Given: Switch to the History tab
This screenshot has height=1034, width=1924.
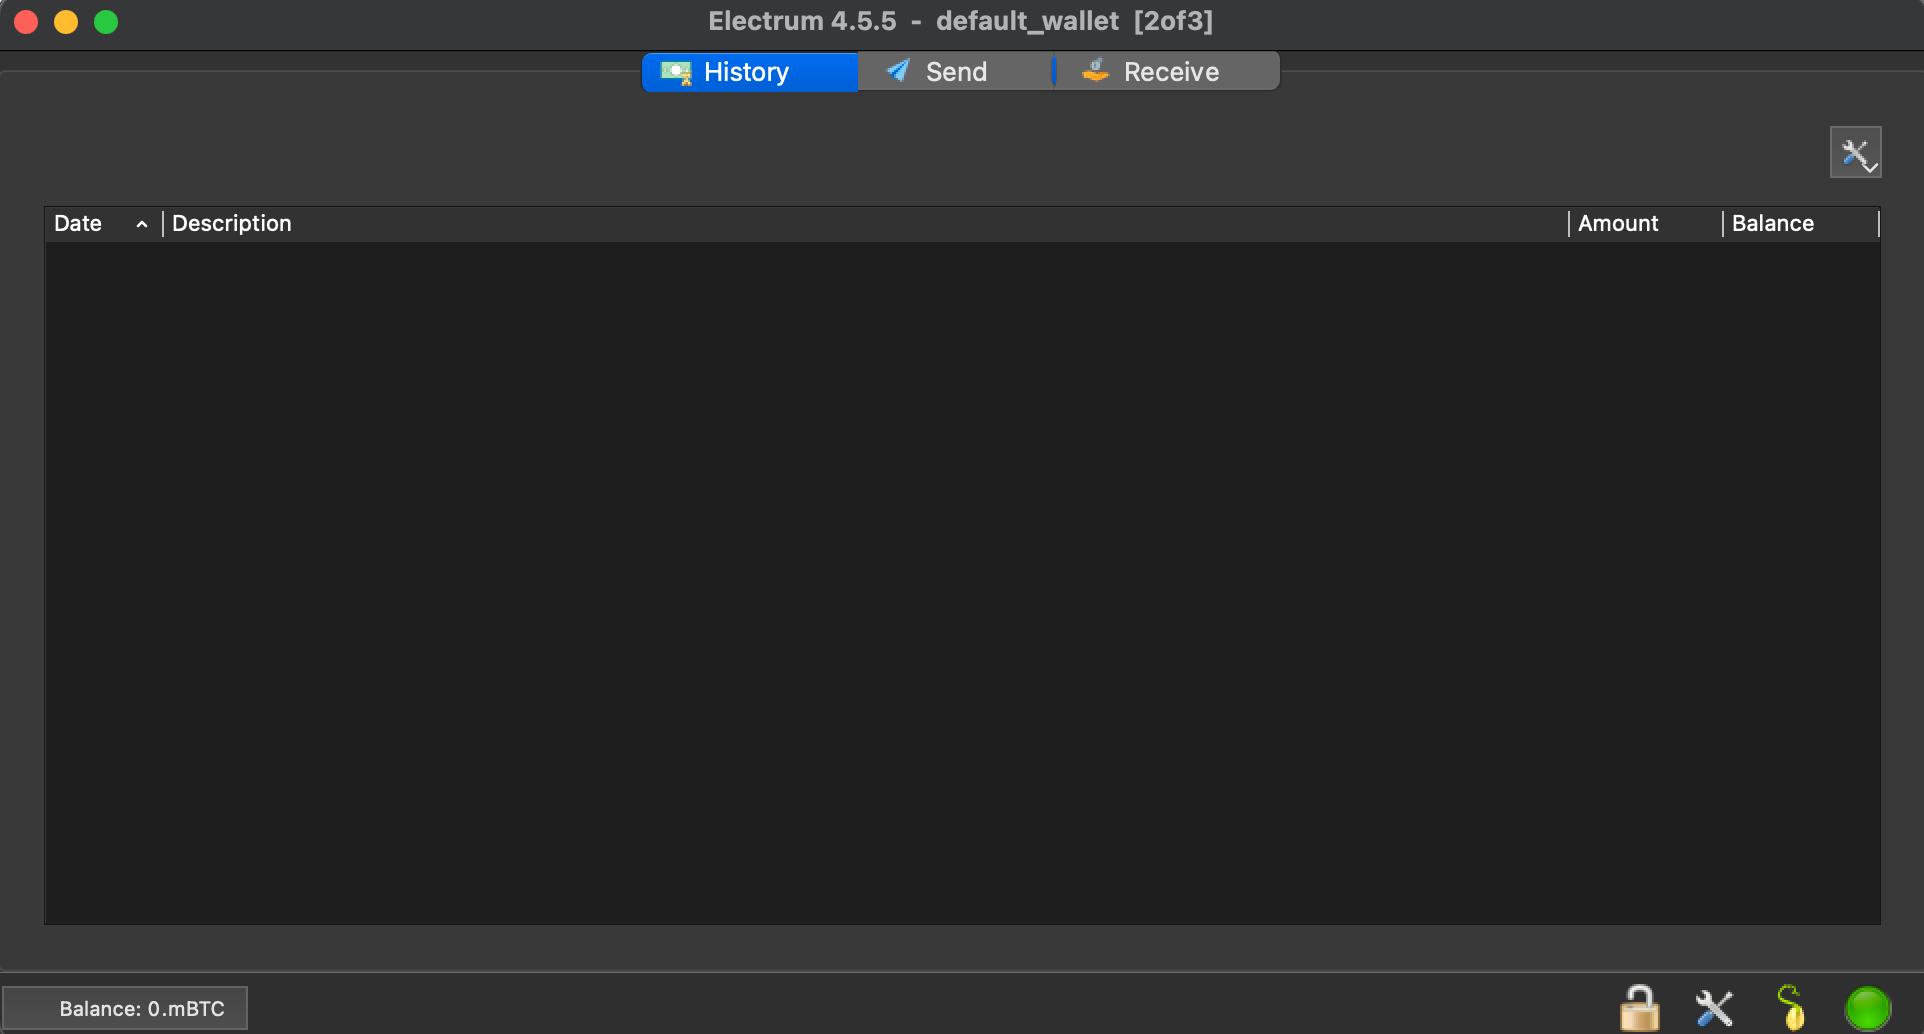Looking at the screenshot, I should (x=749, y=72).
